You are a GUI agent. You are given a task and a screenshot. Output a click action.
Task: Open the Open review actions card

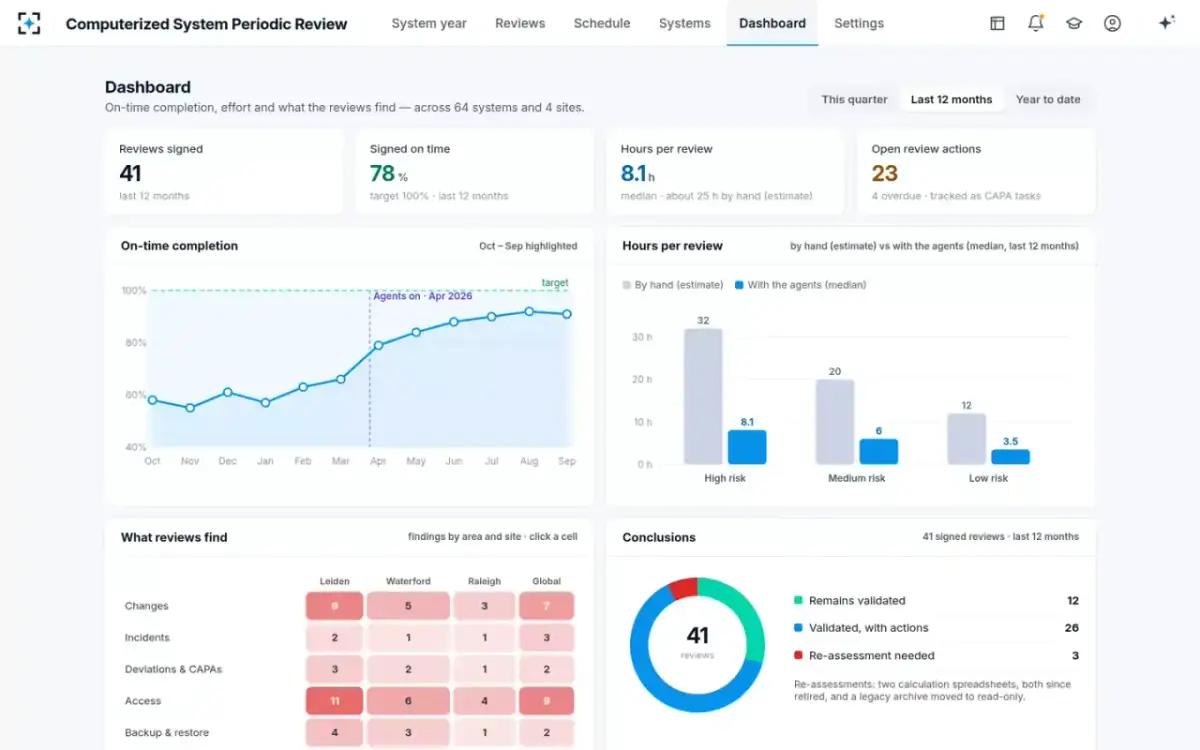coord(976,171)
